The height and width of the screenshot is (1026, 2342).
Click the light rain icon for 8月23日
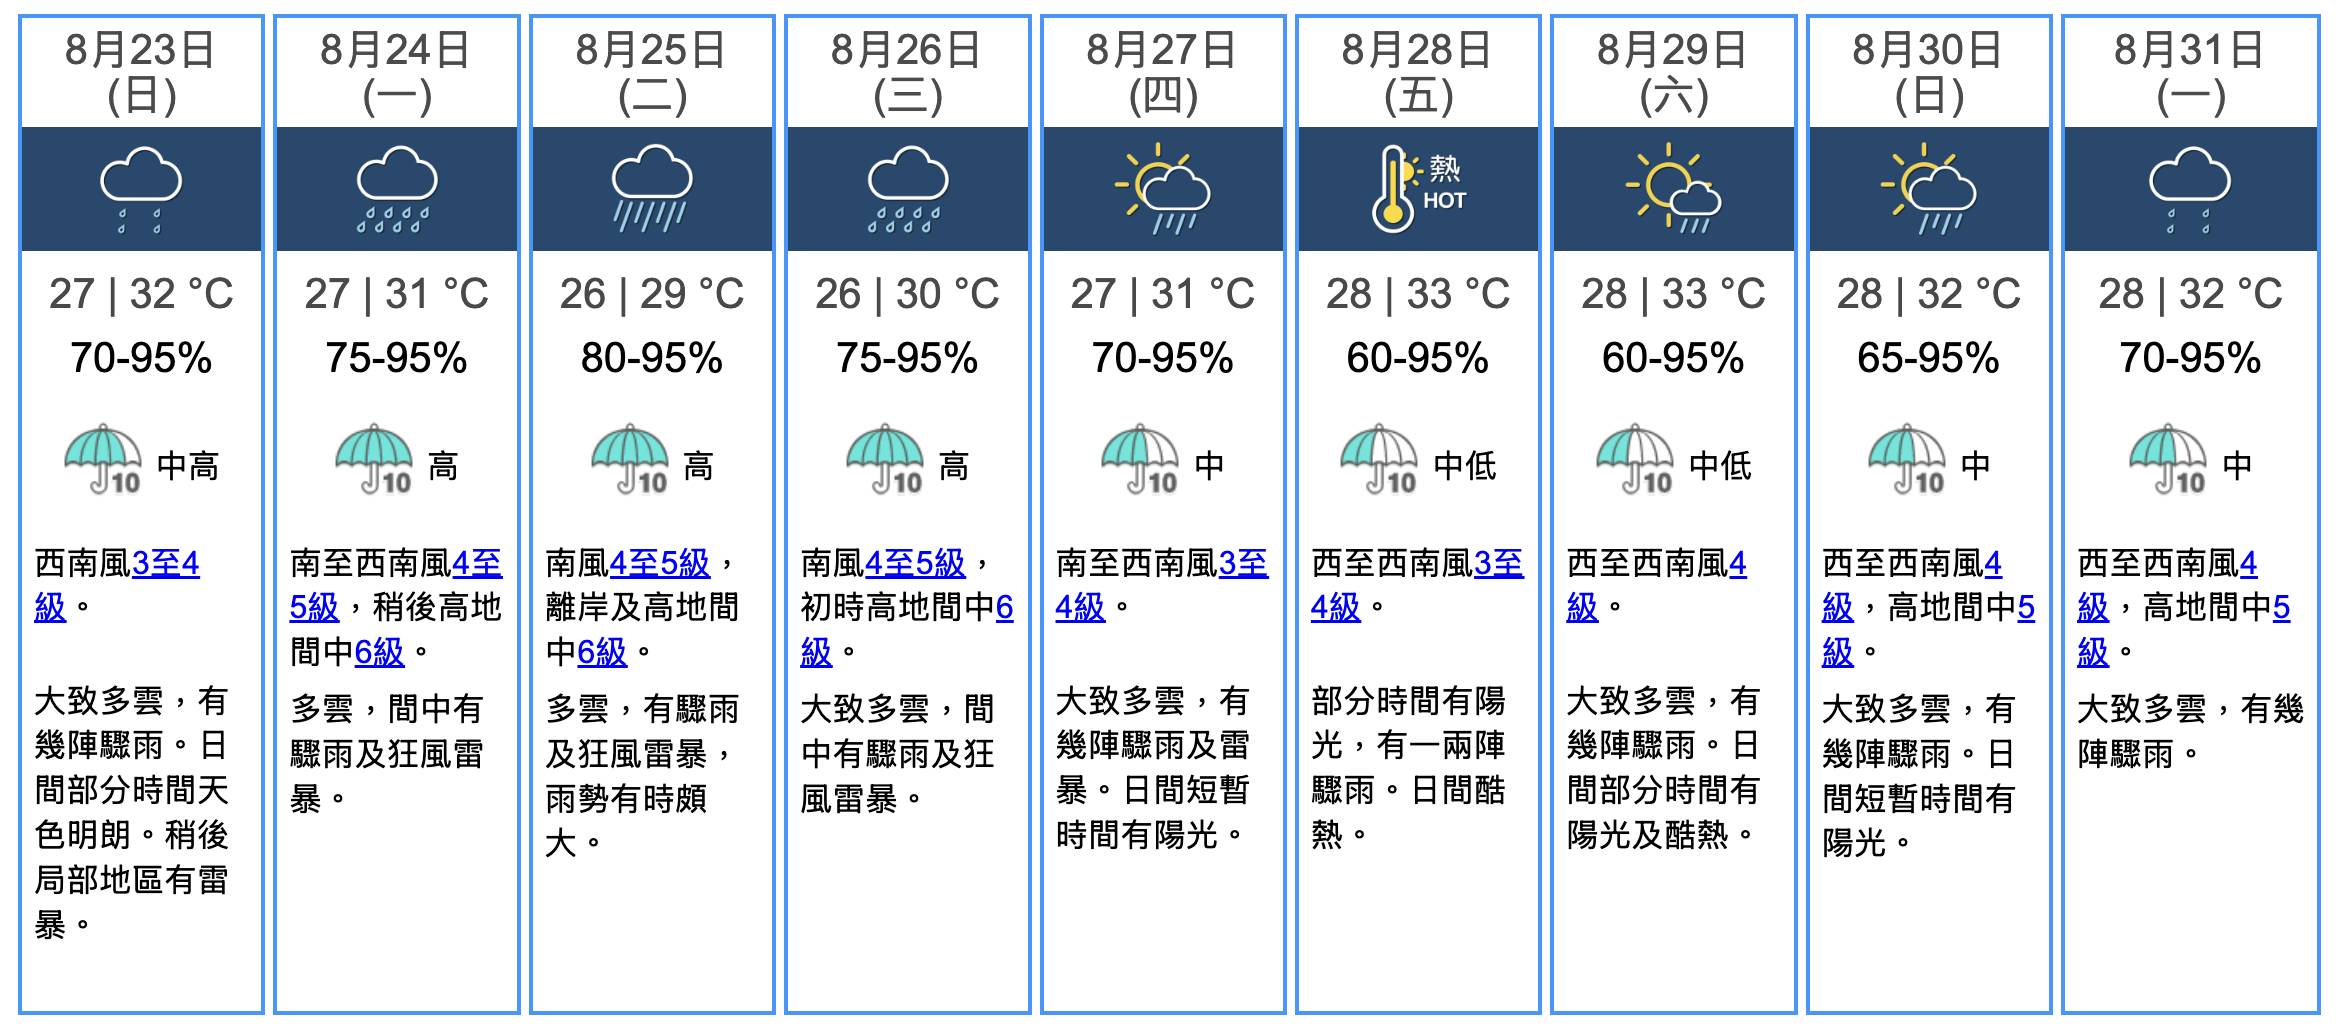(141, 190)
